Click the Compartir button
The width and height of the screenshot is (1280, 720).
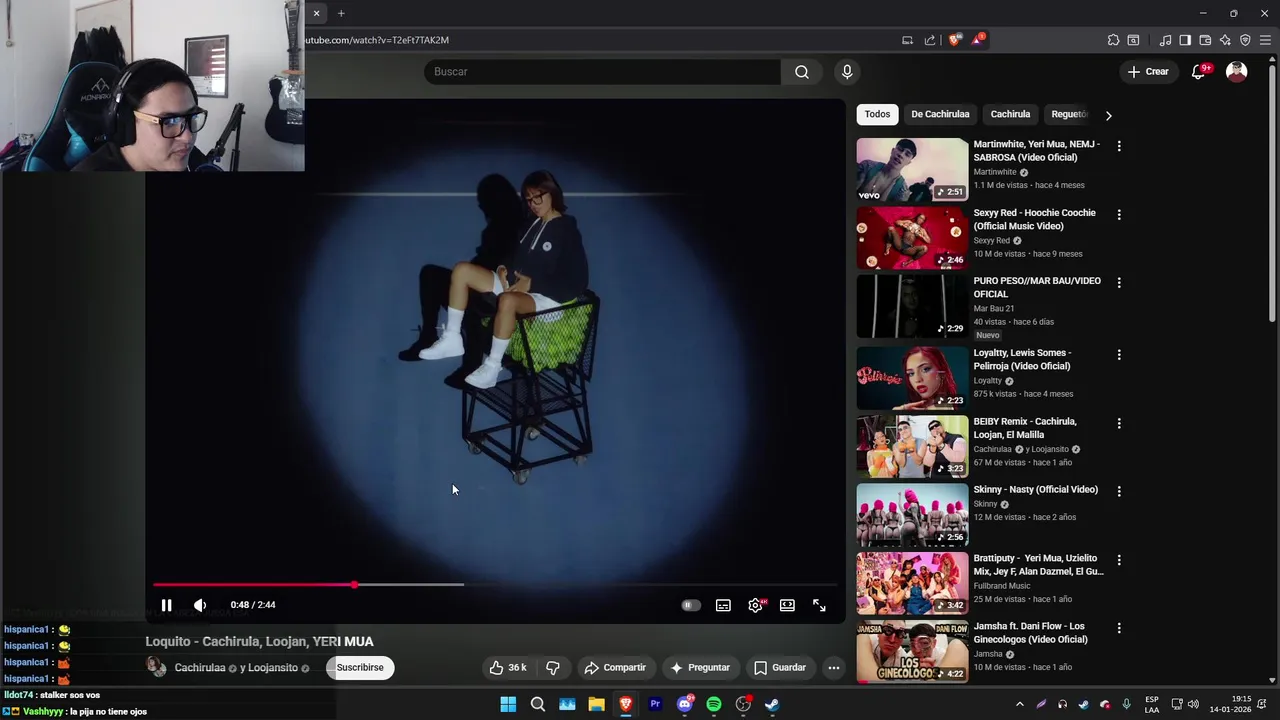tap(615, 667)
